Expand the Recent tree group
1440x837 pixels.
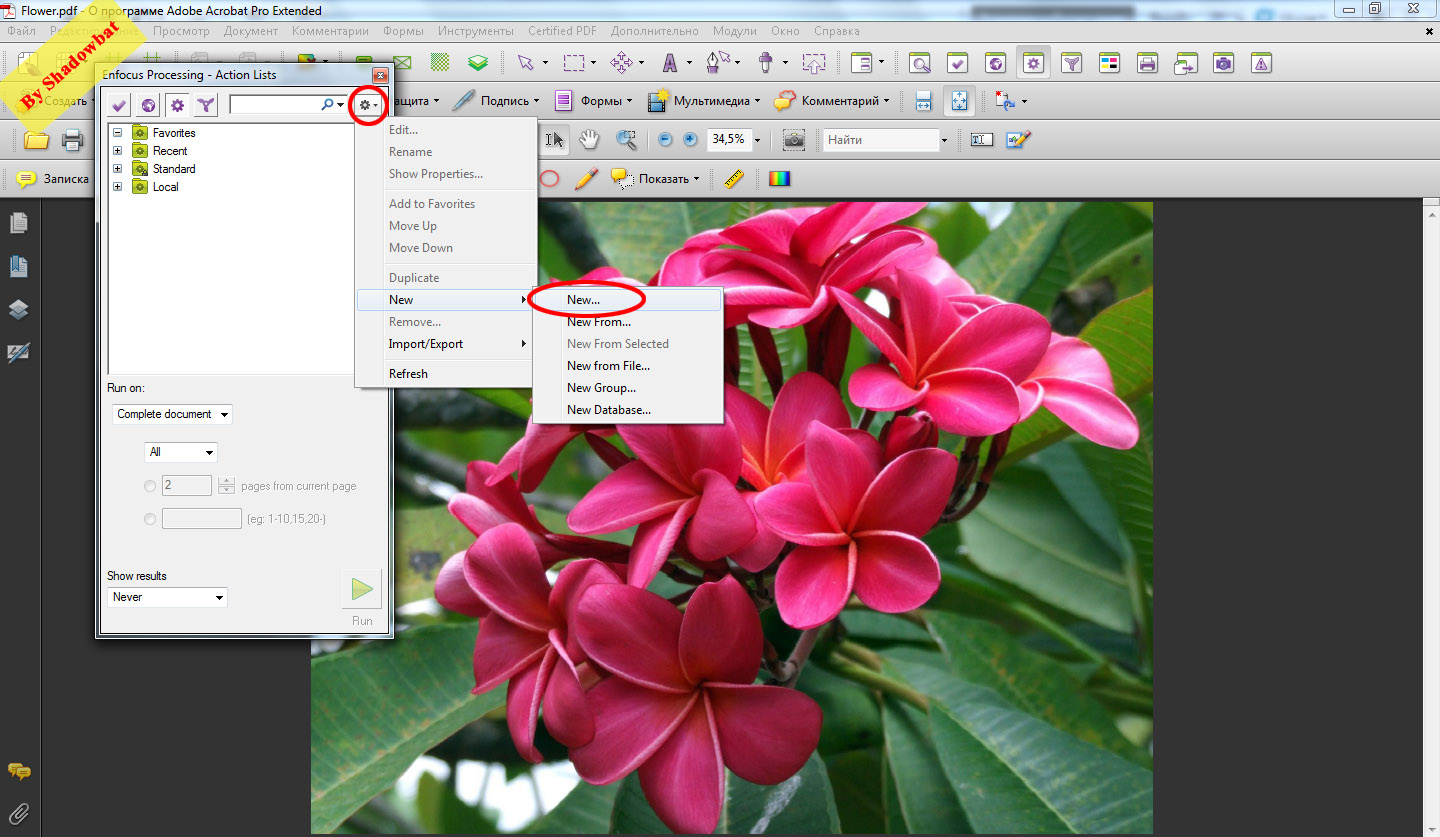(117, 151)
